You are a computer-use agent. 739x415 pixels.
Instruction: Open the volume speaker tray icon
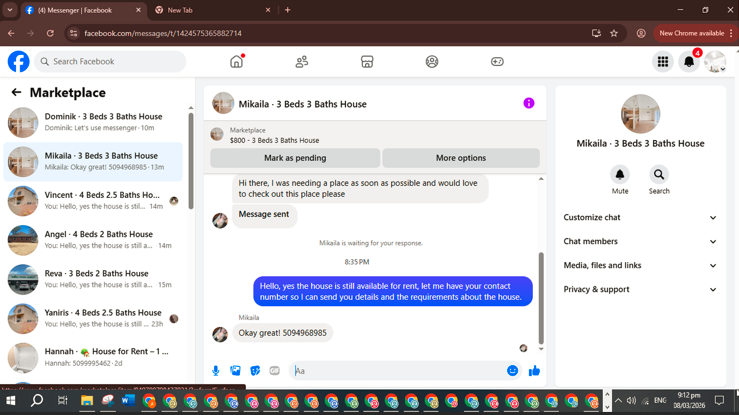(632, 401)
